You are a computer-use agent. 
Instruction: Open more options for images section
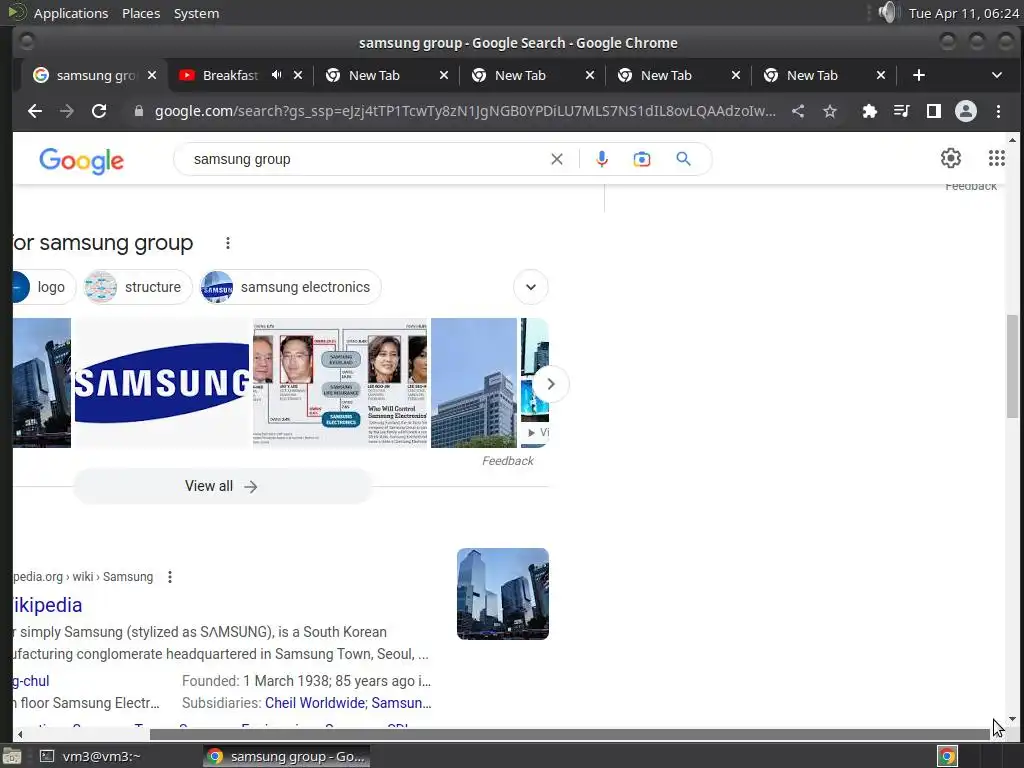pyautogui.click(x=227, y=243)
